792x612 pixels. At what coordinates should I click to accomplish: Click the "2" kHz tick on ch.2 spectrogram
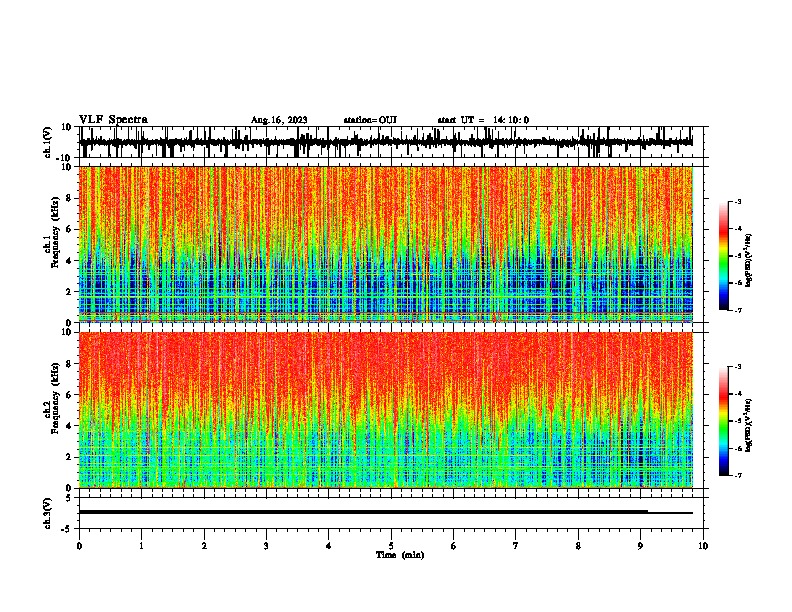tap(70, 457)
